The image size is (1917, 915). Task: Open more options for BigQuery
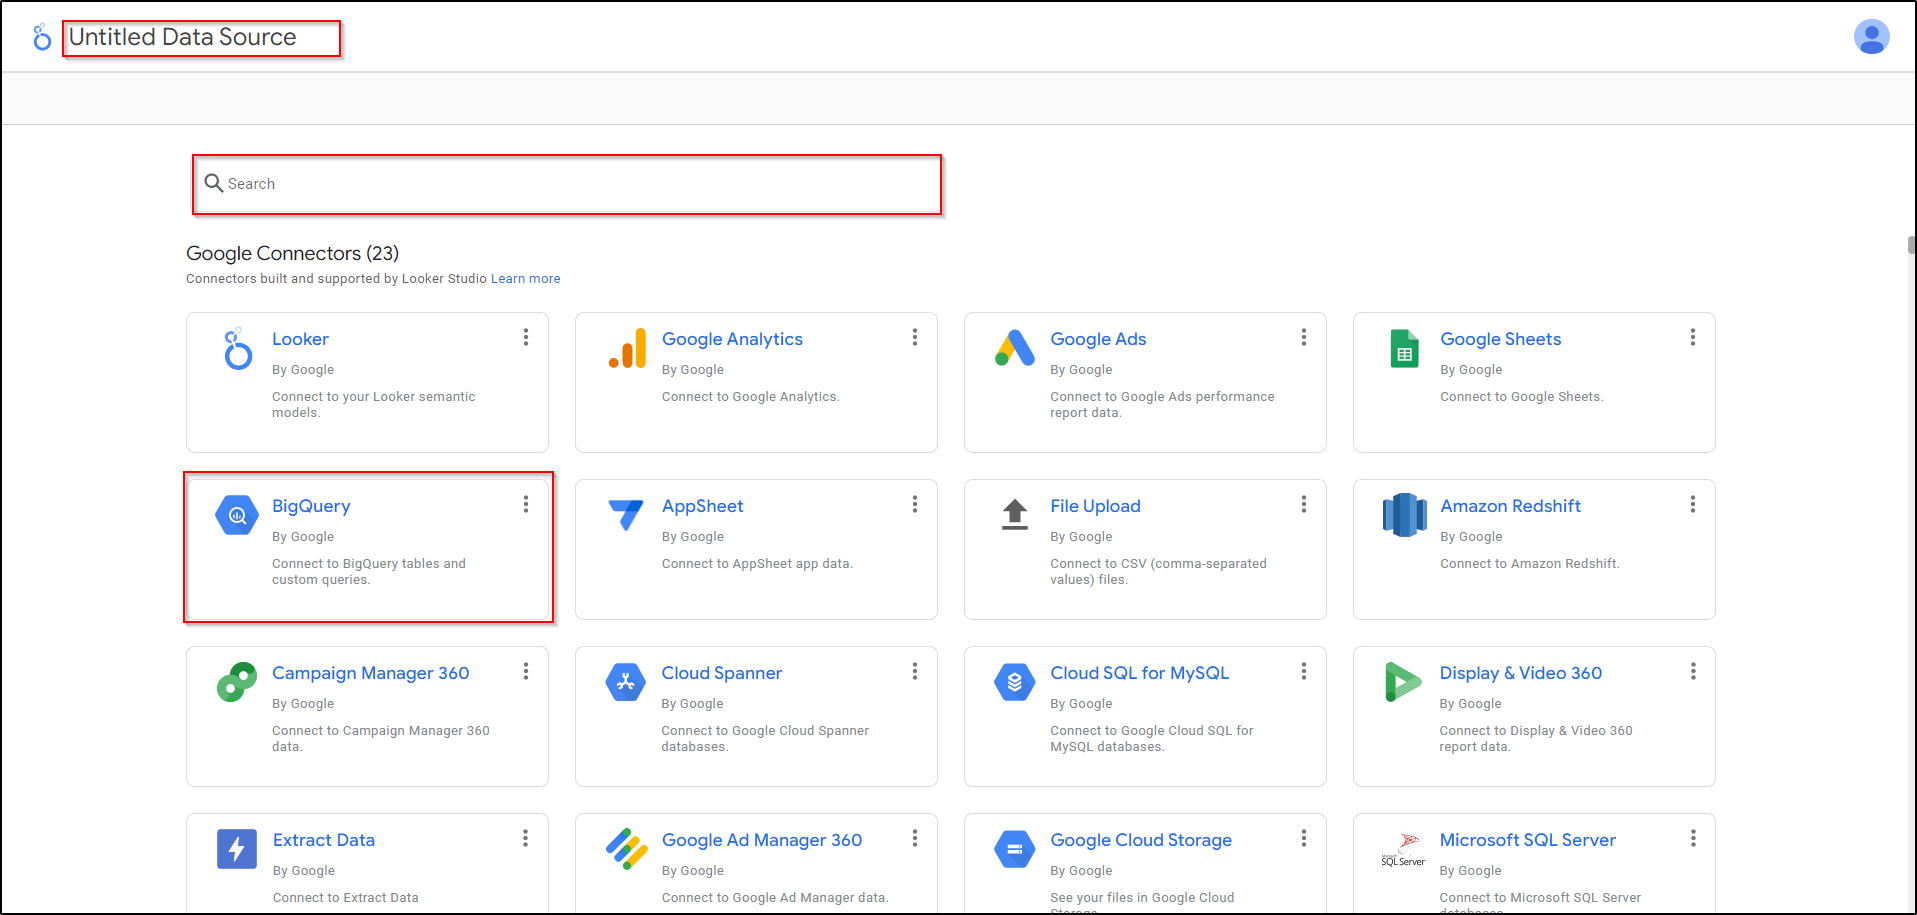tap(526, 505)
